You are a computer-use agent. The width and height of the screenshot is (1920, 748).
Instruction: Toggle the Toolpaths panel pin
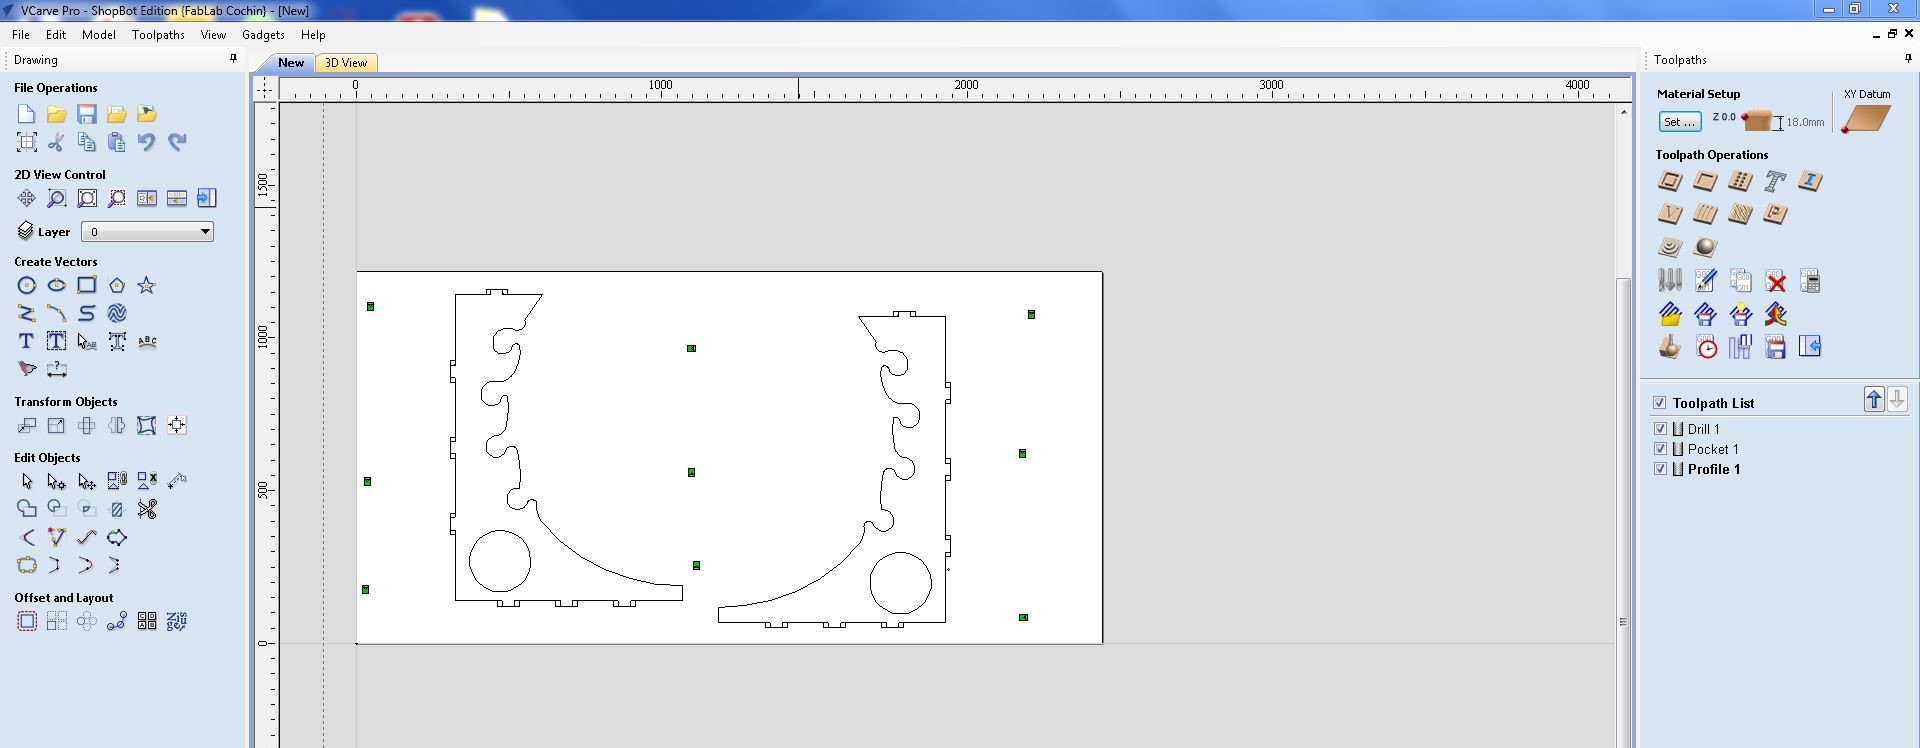1908,59
